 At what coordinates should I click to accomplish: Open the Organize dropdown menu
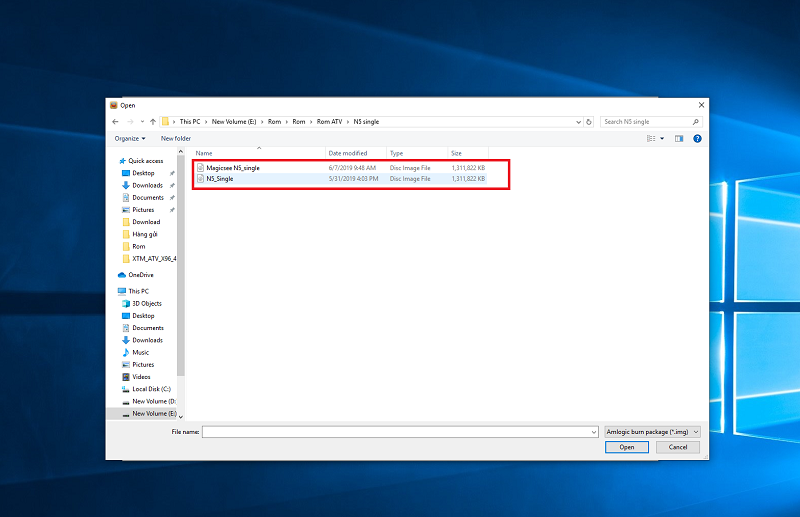pyautogui.click(x=130, y=138)
